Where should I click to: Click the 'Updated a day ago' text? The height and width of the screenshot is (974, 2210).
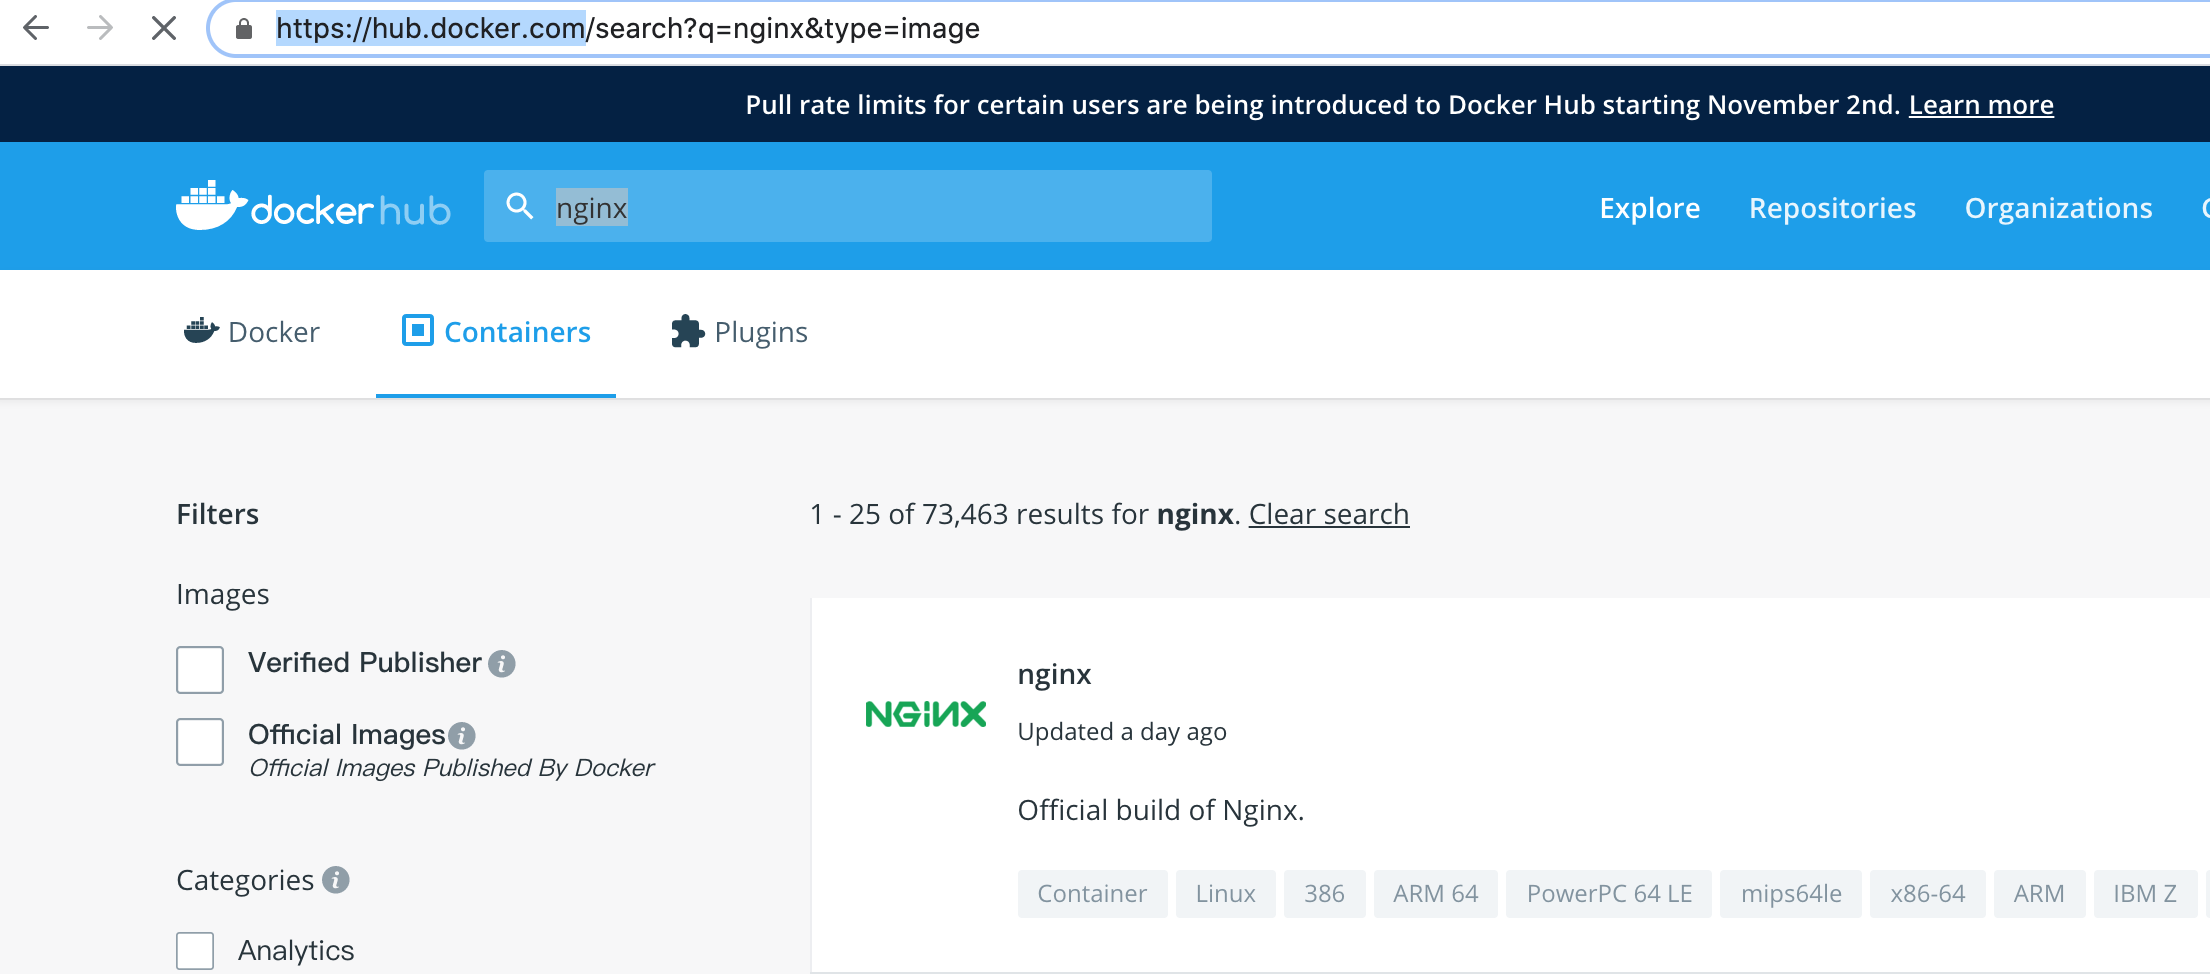click(x=1122, y=732)
